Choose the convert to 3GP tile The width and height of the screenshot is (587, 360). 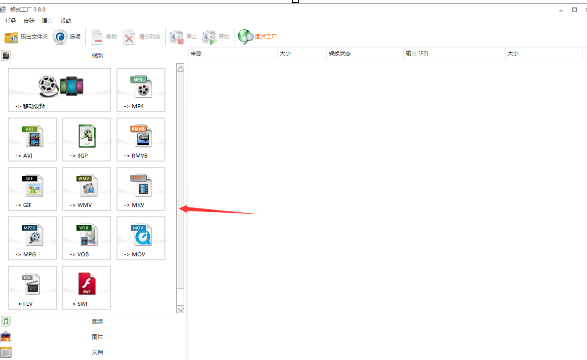86,140
